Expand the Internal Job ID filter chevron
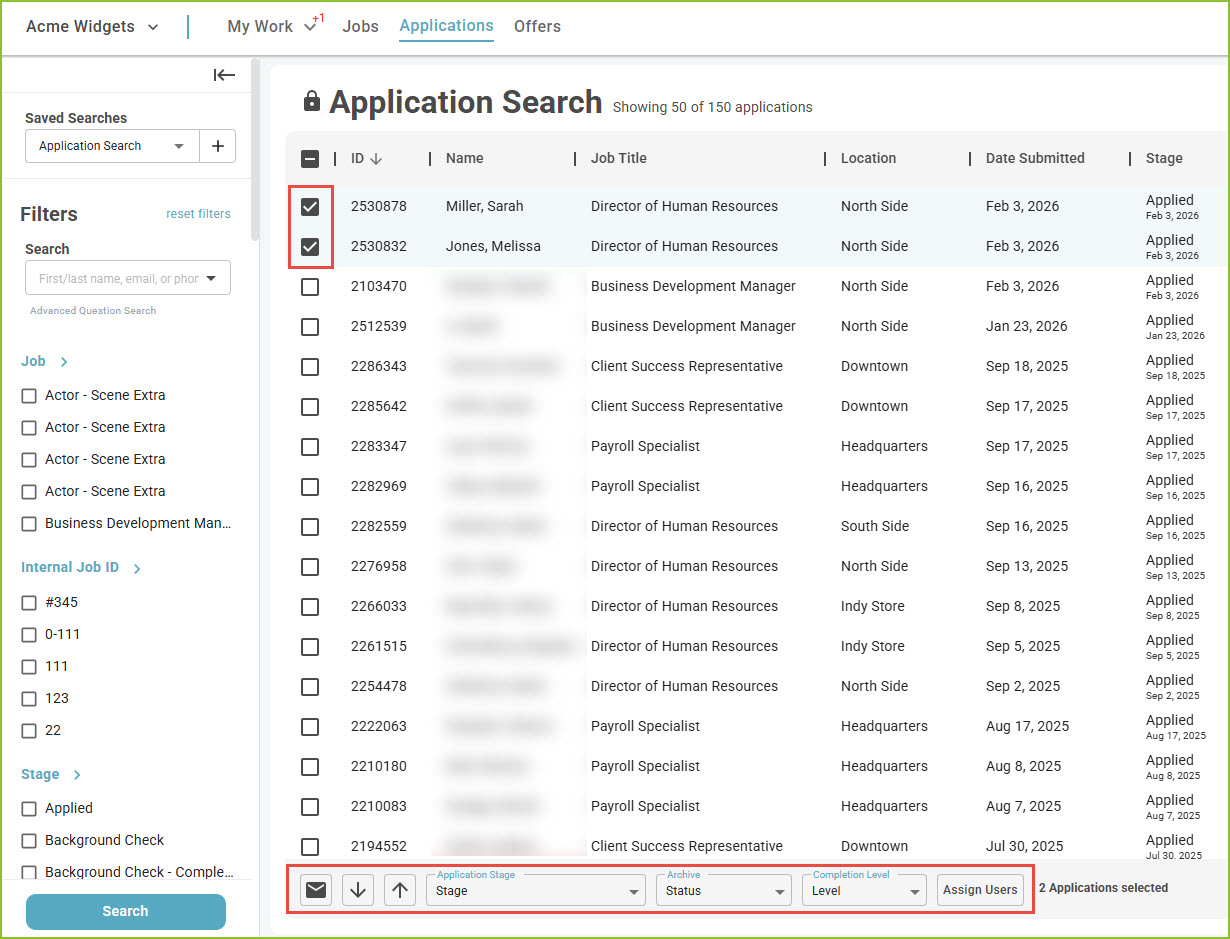The width and height of the screenshot is (1230, 939). pos(137,568)
